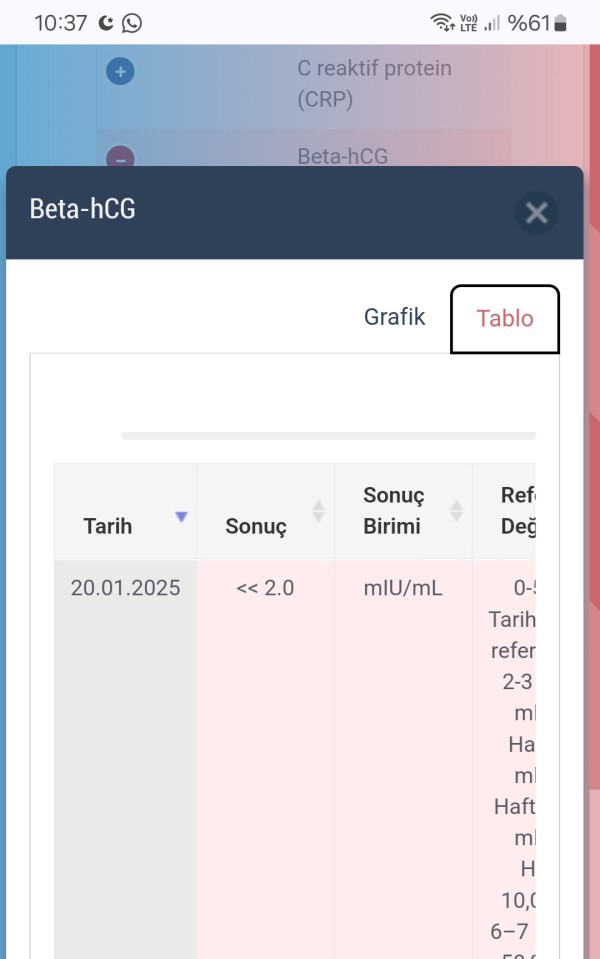Click the << 2.0 result cell
This screenshot has height=959, width=600.
click(265, 588)
